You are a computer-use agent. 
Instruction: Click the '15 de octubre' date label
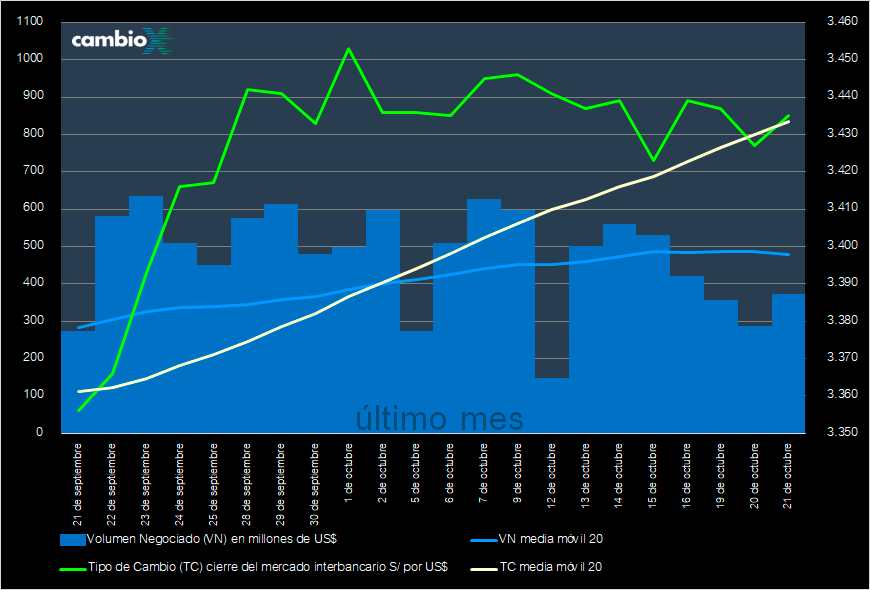pyautogui.click(x=653, y=476)
